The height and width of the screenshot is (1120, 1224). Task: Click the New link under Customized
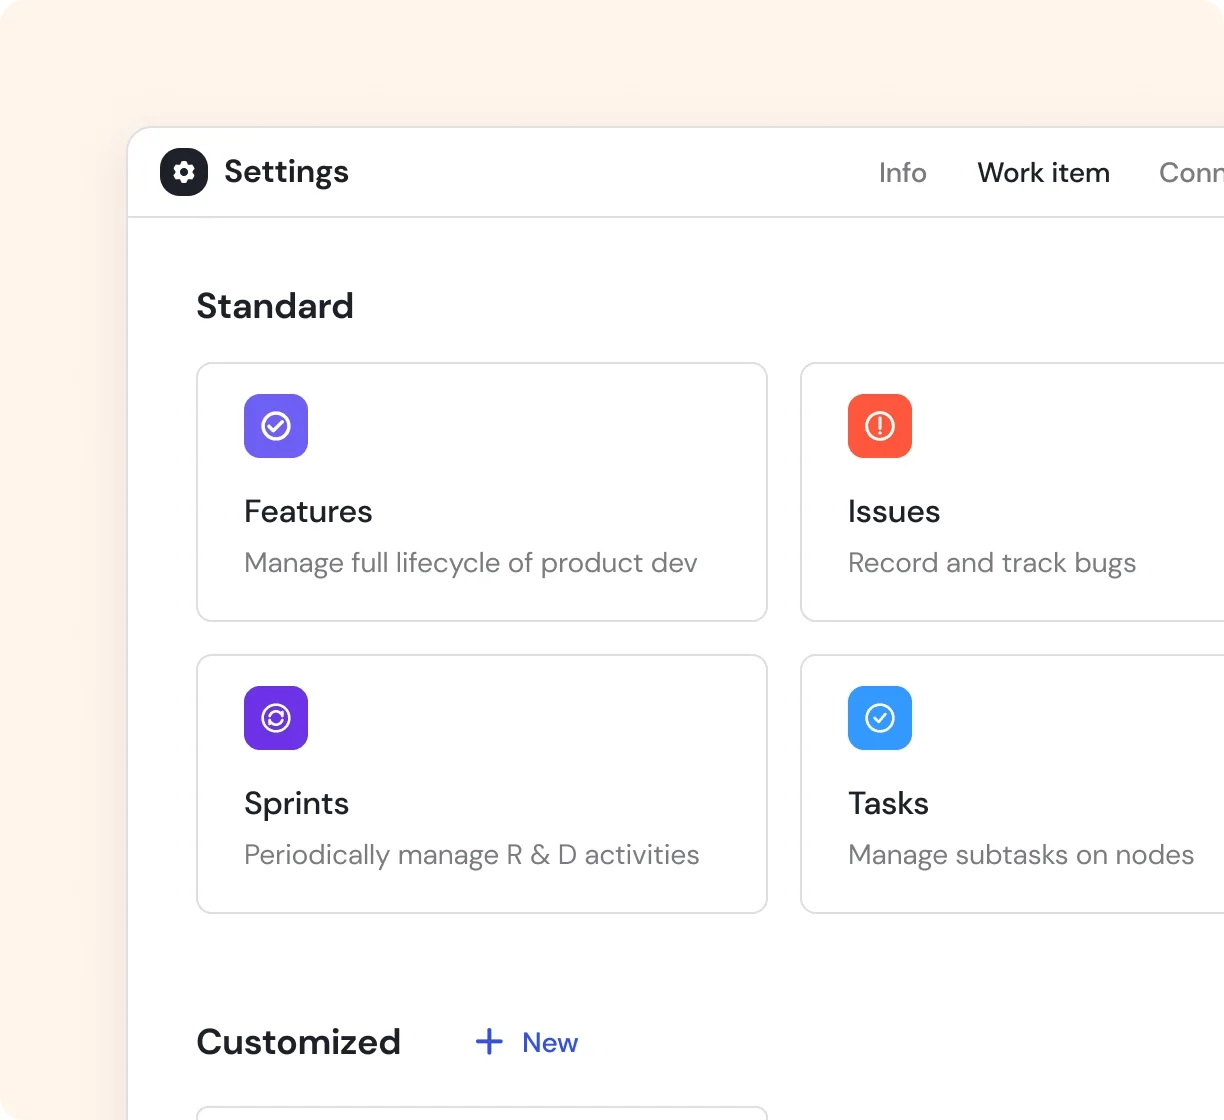click(550, 1042)
